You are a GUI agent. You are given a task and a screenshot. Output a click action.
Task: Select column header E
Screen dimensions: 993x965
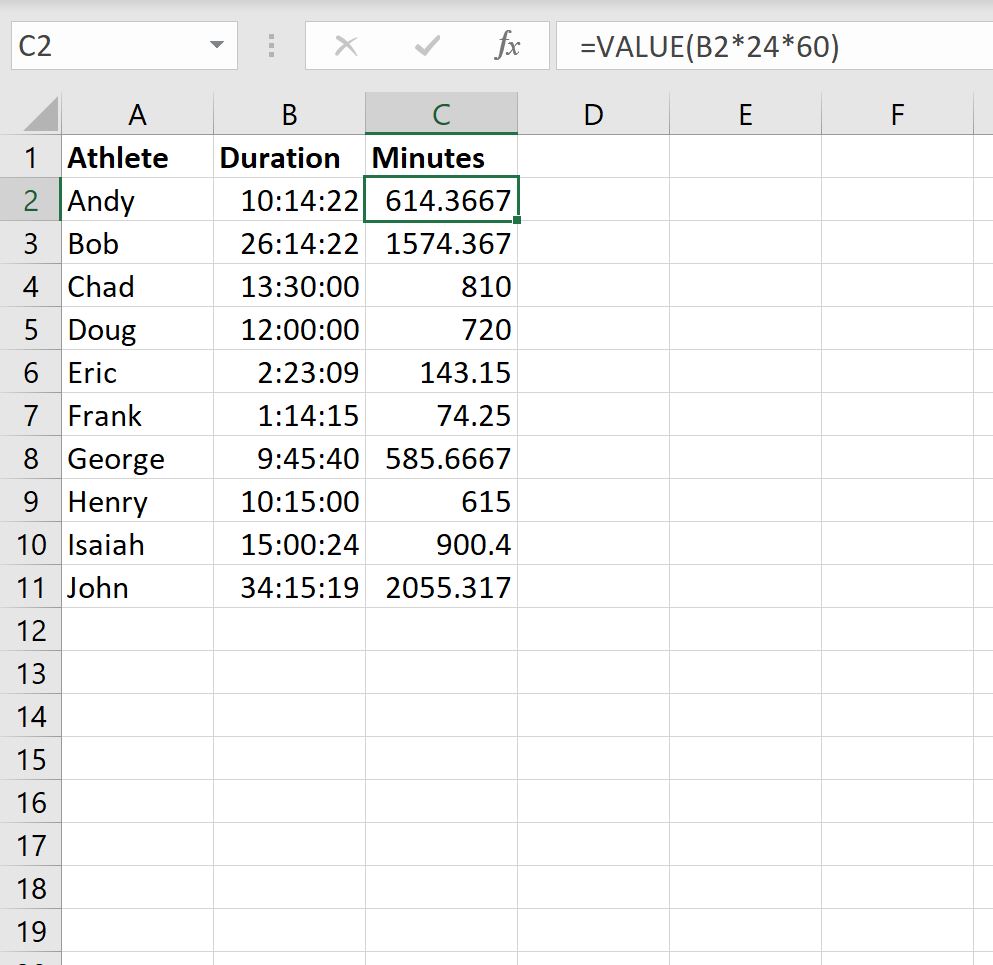pyautogui.click(x=744, y=112)
